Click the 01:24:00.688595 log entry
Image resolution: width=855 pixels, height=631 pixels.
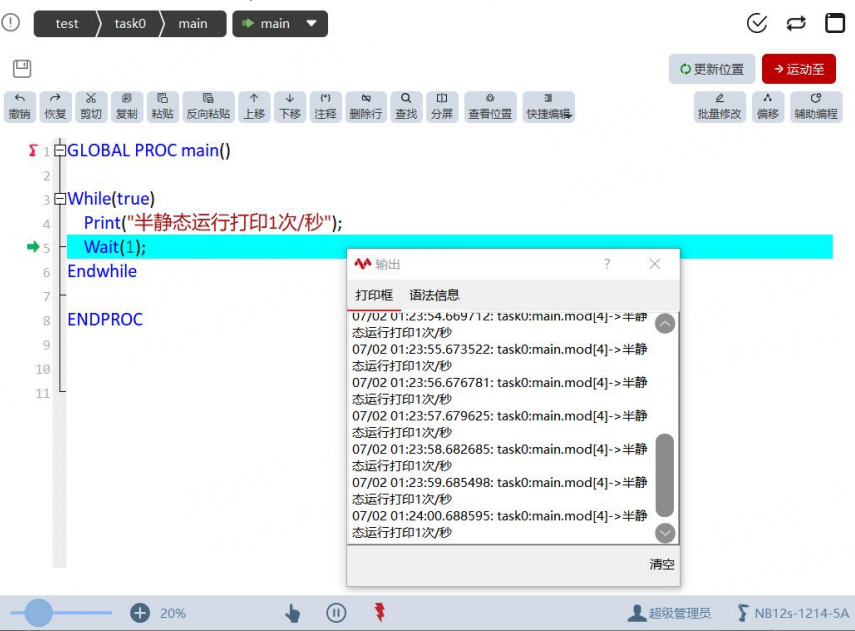pos(499,524)
